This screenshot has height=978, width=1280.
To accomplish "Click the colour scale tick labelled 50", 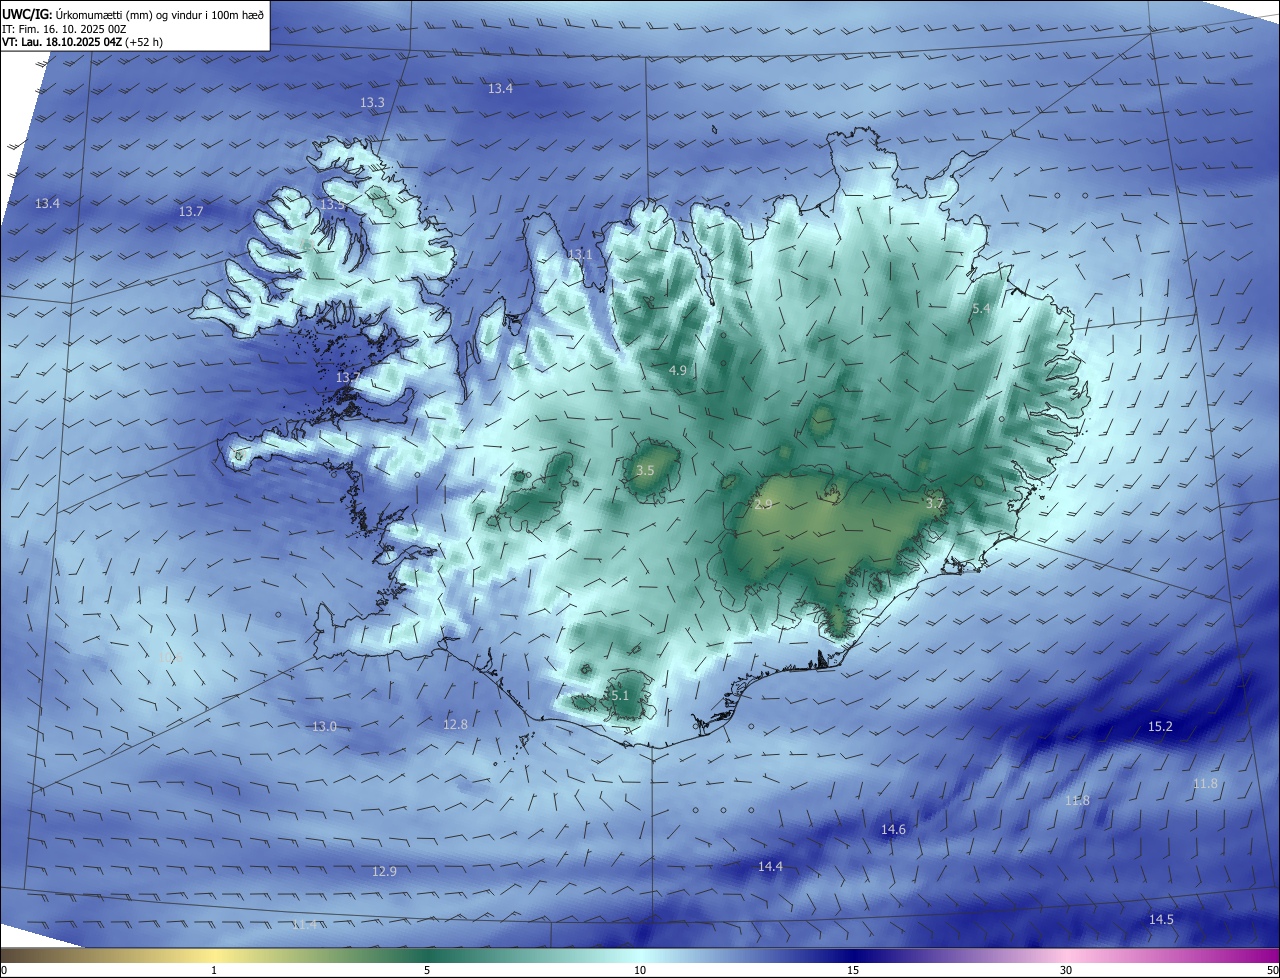I will (x=1272, y=971).
